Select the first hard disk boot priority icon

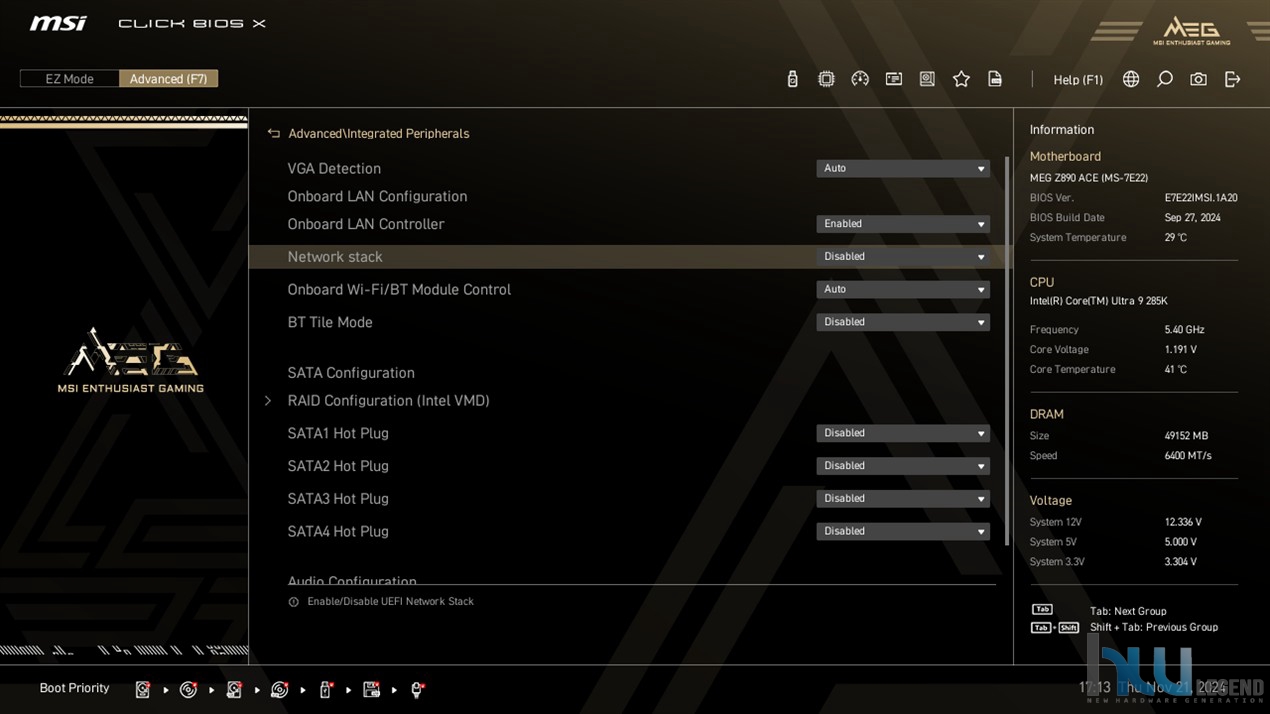pos(143,689)
